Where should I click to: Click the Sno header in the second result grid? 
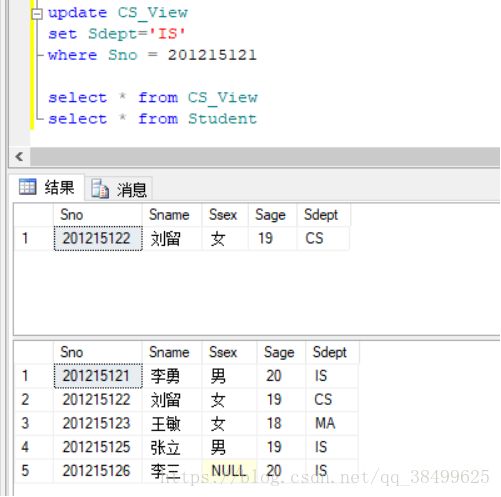tap(97, 352)
